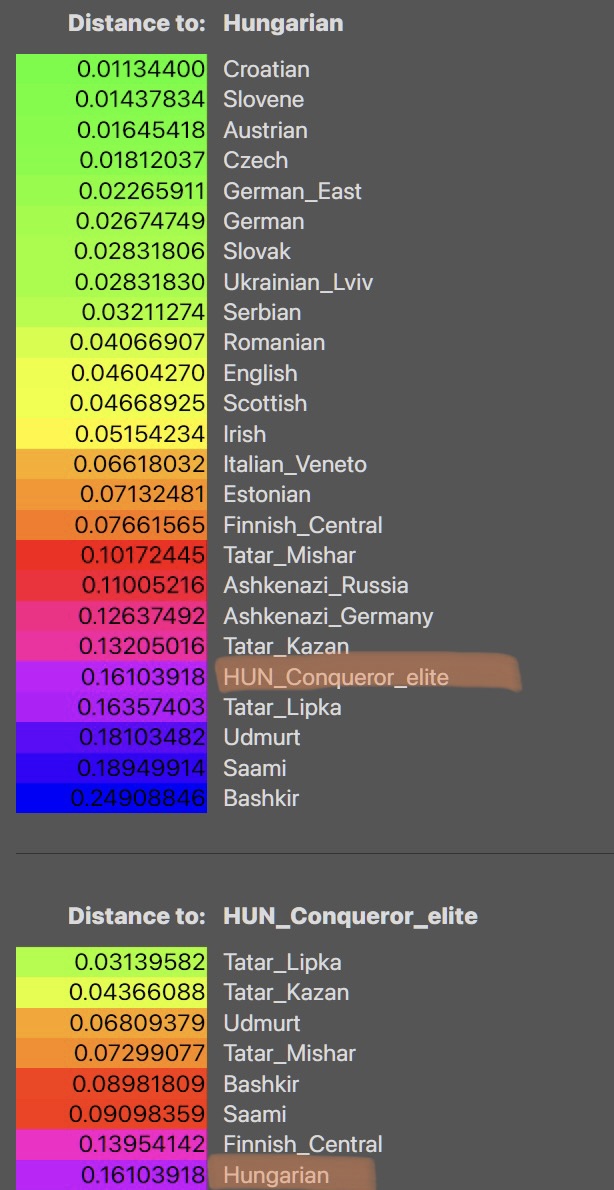Select the German row label below German_East
This screenshot has width=614, height=1190.
coord(263,221)
